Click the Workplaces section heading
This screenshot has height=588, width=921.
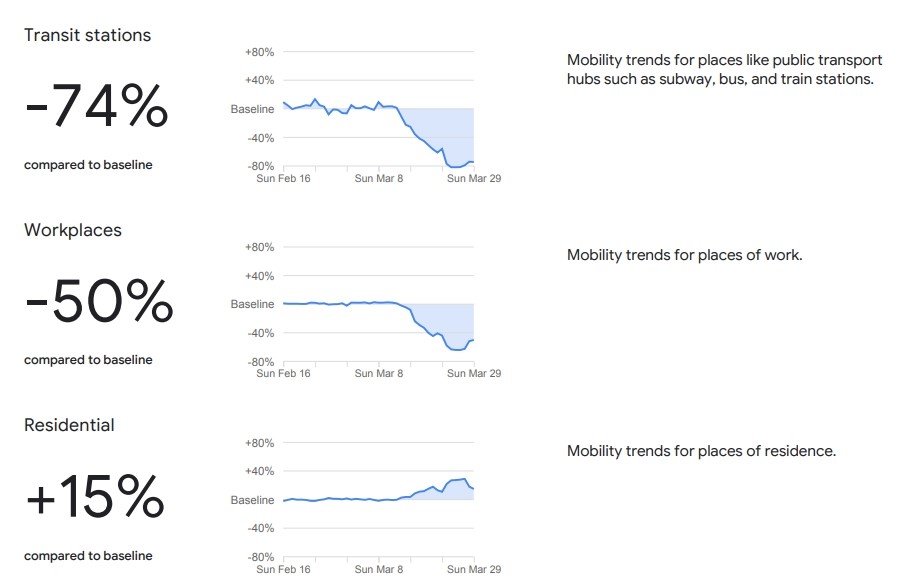coord(73,230)
